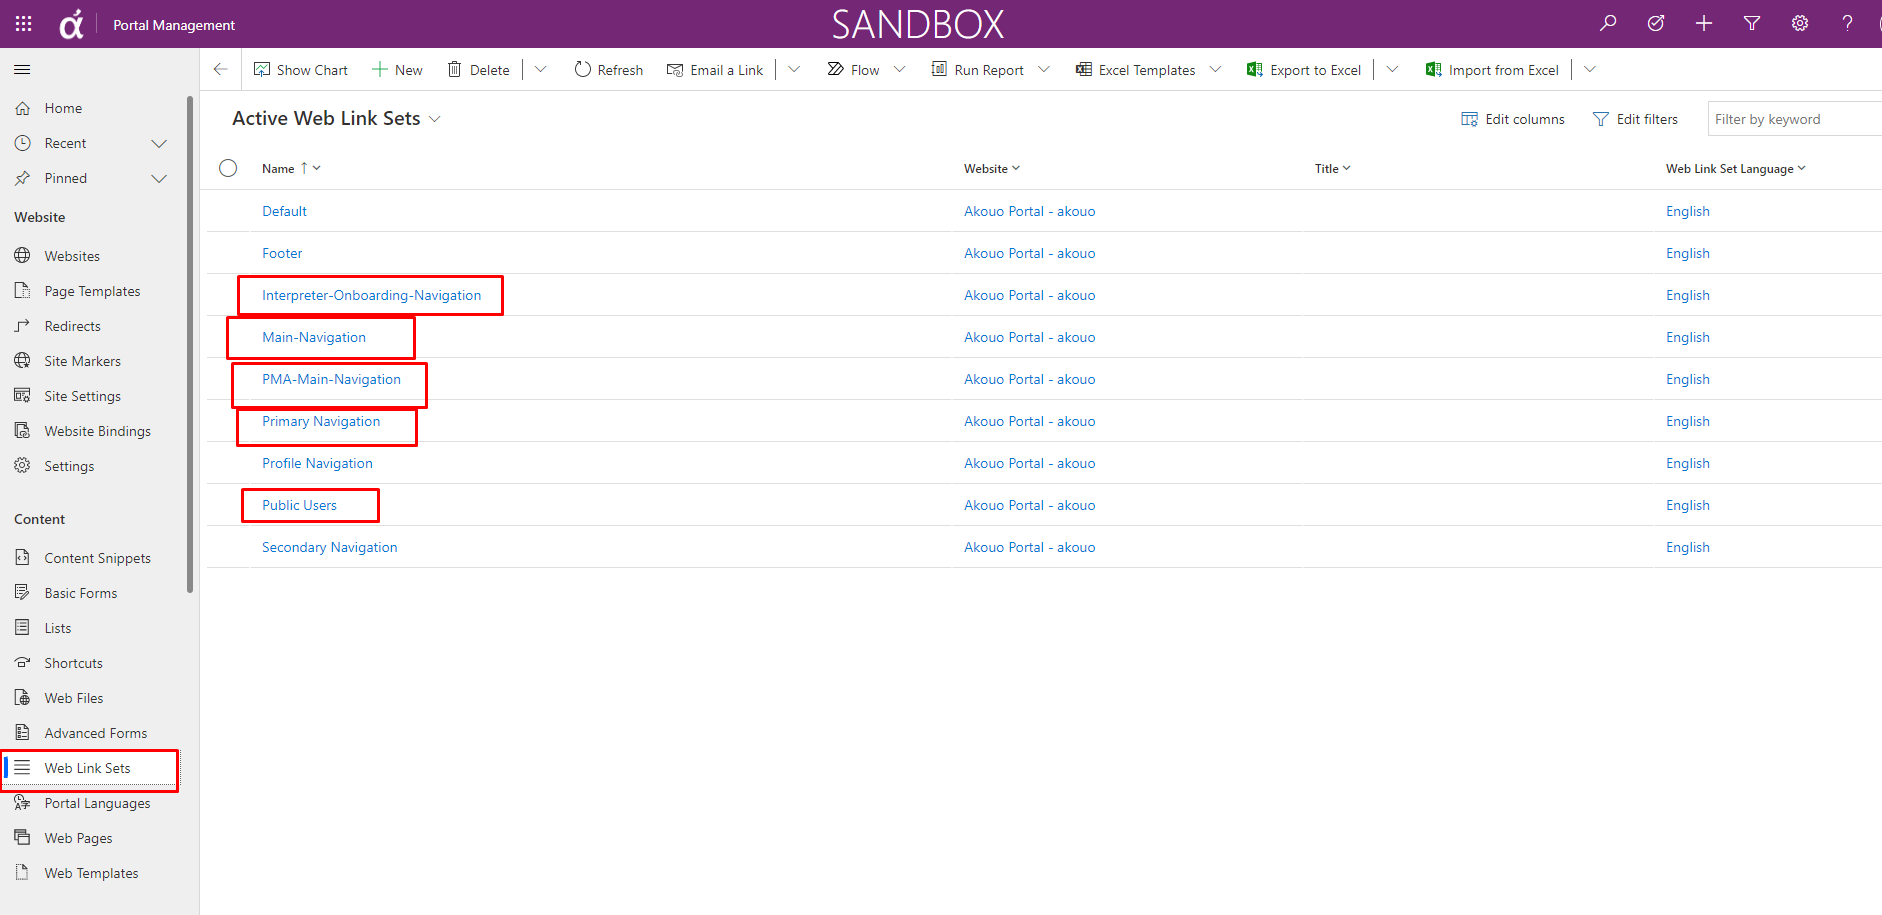Open the global search magnifier icon

pos(1607,23)
